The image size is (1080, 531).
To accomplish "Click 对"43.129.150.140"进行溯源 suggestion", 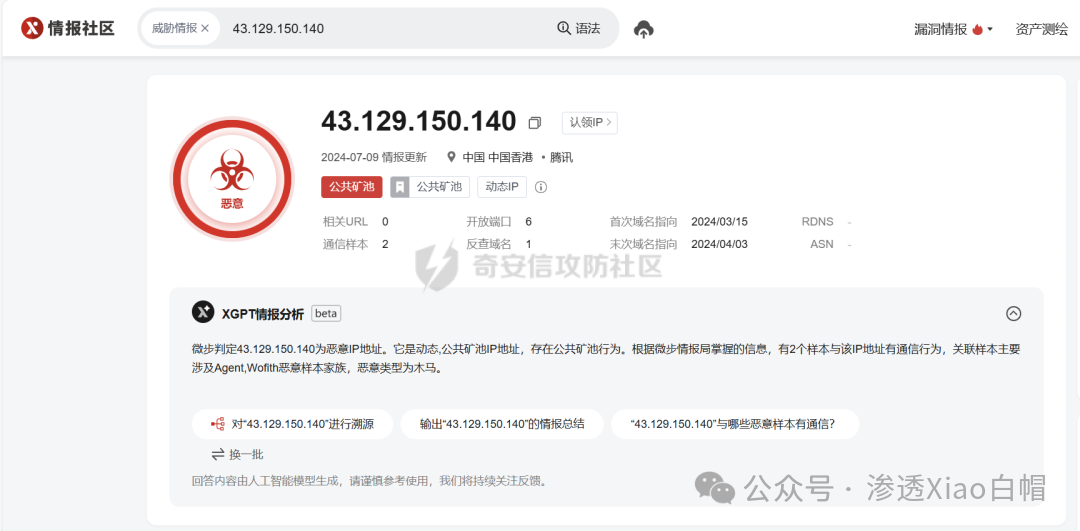I will (292, 424).
